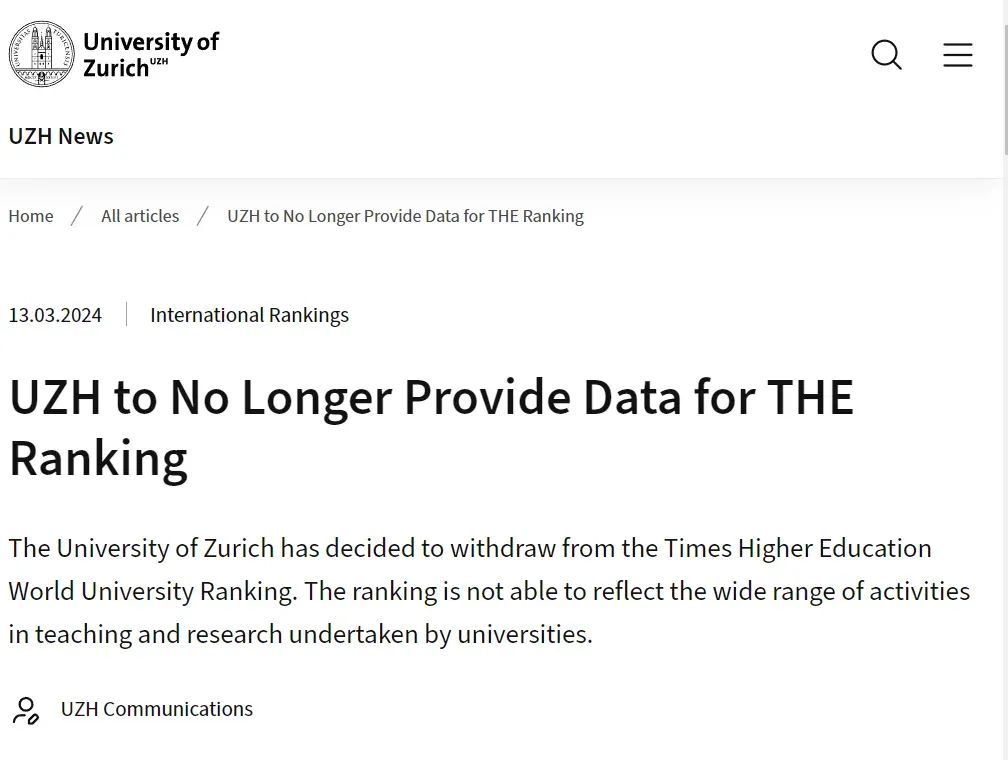This screenshot has height=760, width=1008.
Task: Click slash separator after All articles
Action: (203, 216)
